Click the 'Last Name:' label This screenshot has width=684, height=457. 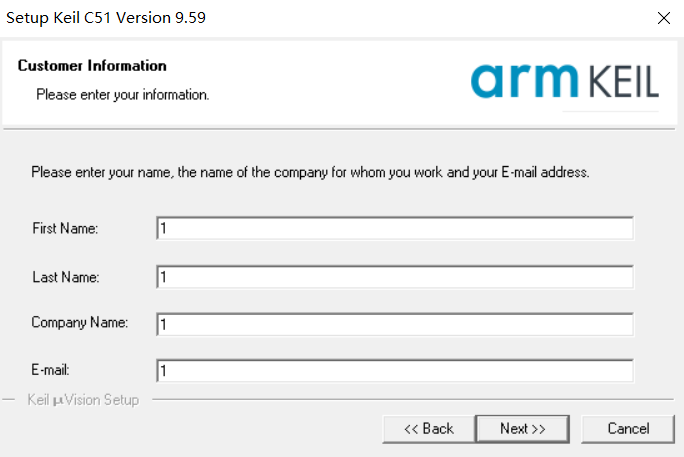pos(65,277)
